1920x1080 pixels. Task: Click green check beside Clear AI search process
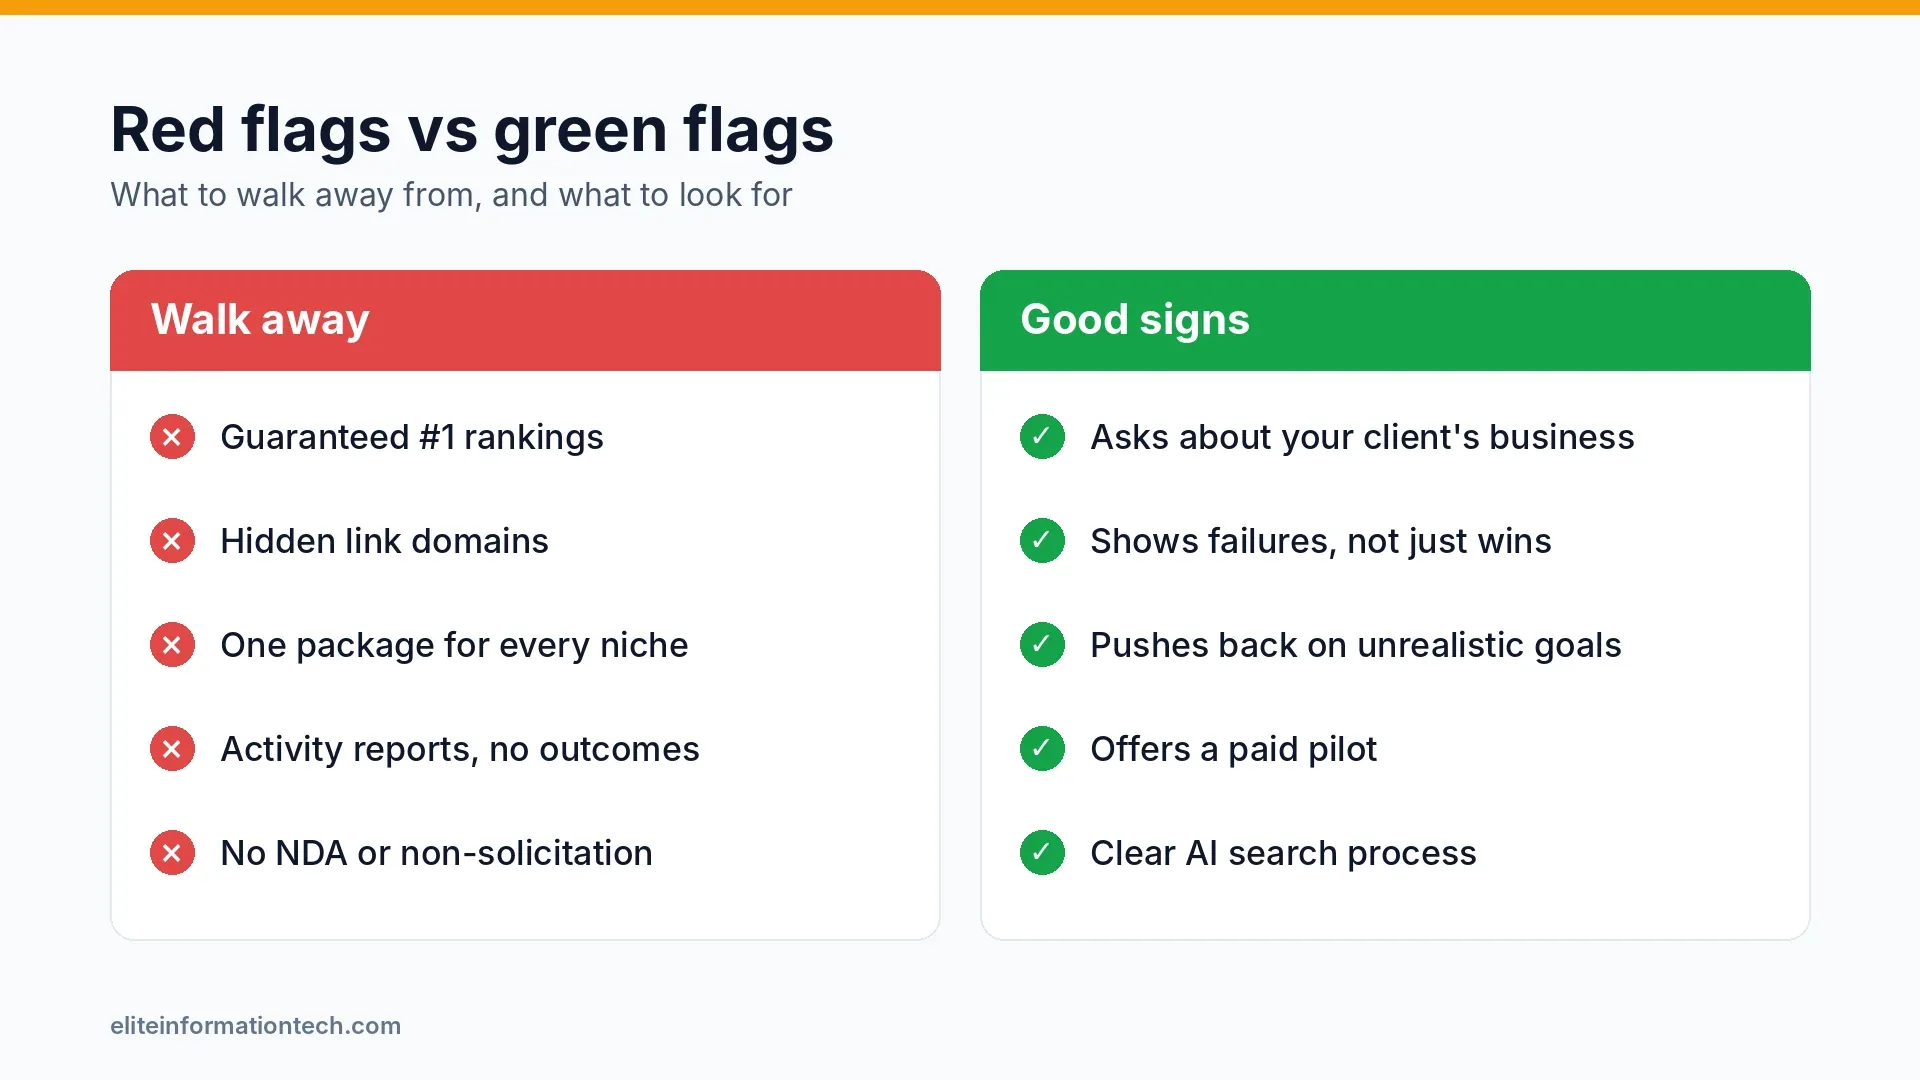(1042, 853)
